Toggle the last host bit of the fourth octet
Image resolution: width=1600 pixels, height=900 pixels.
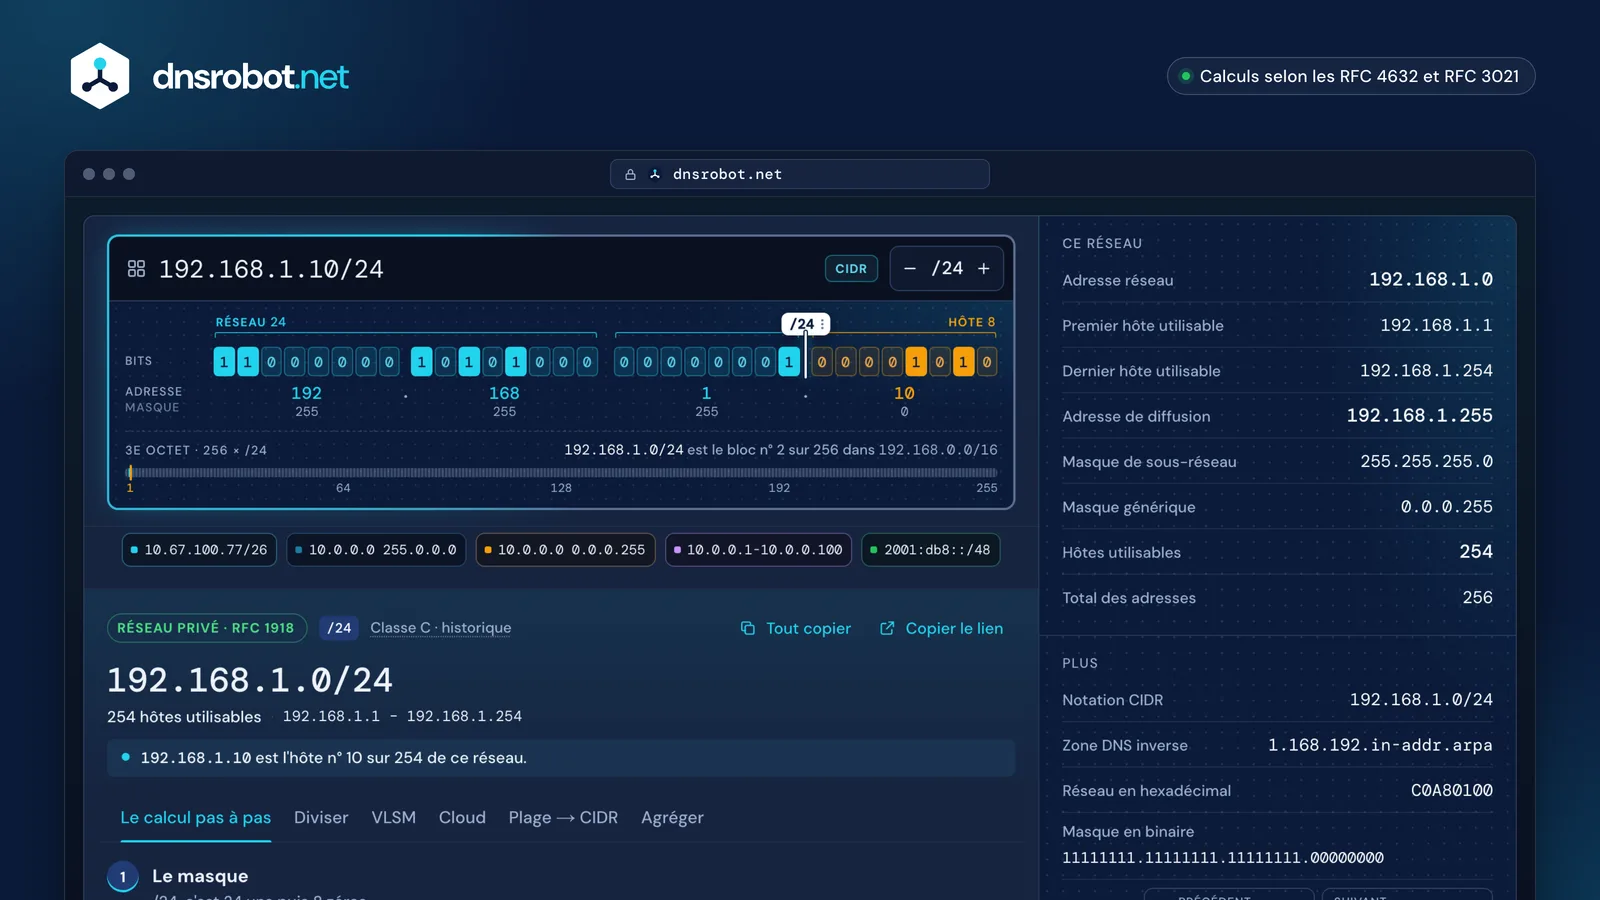point(987,362)
